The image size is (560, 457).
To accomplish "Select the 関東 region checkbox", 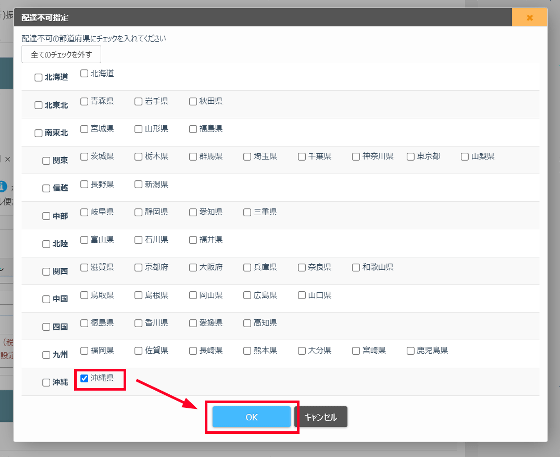I will 46,161.
